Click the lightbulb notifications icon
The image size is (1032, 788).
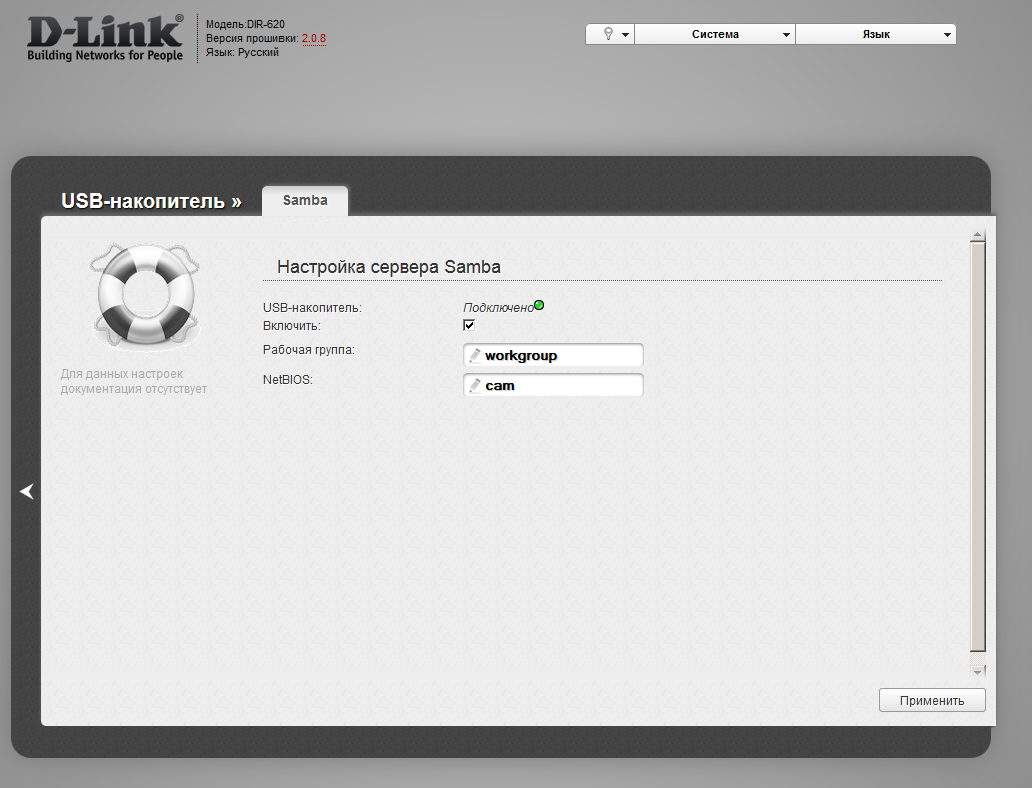coord(607,34)
